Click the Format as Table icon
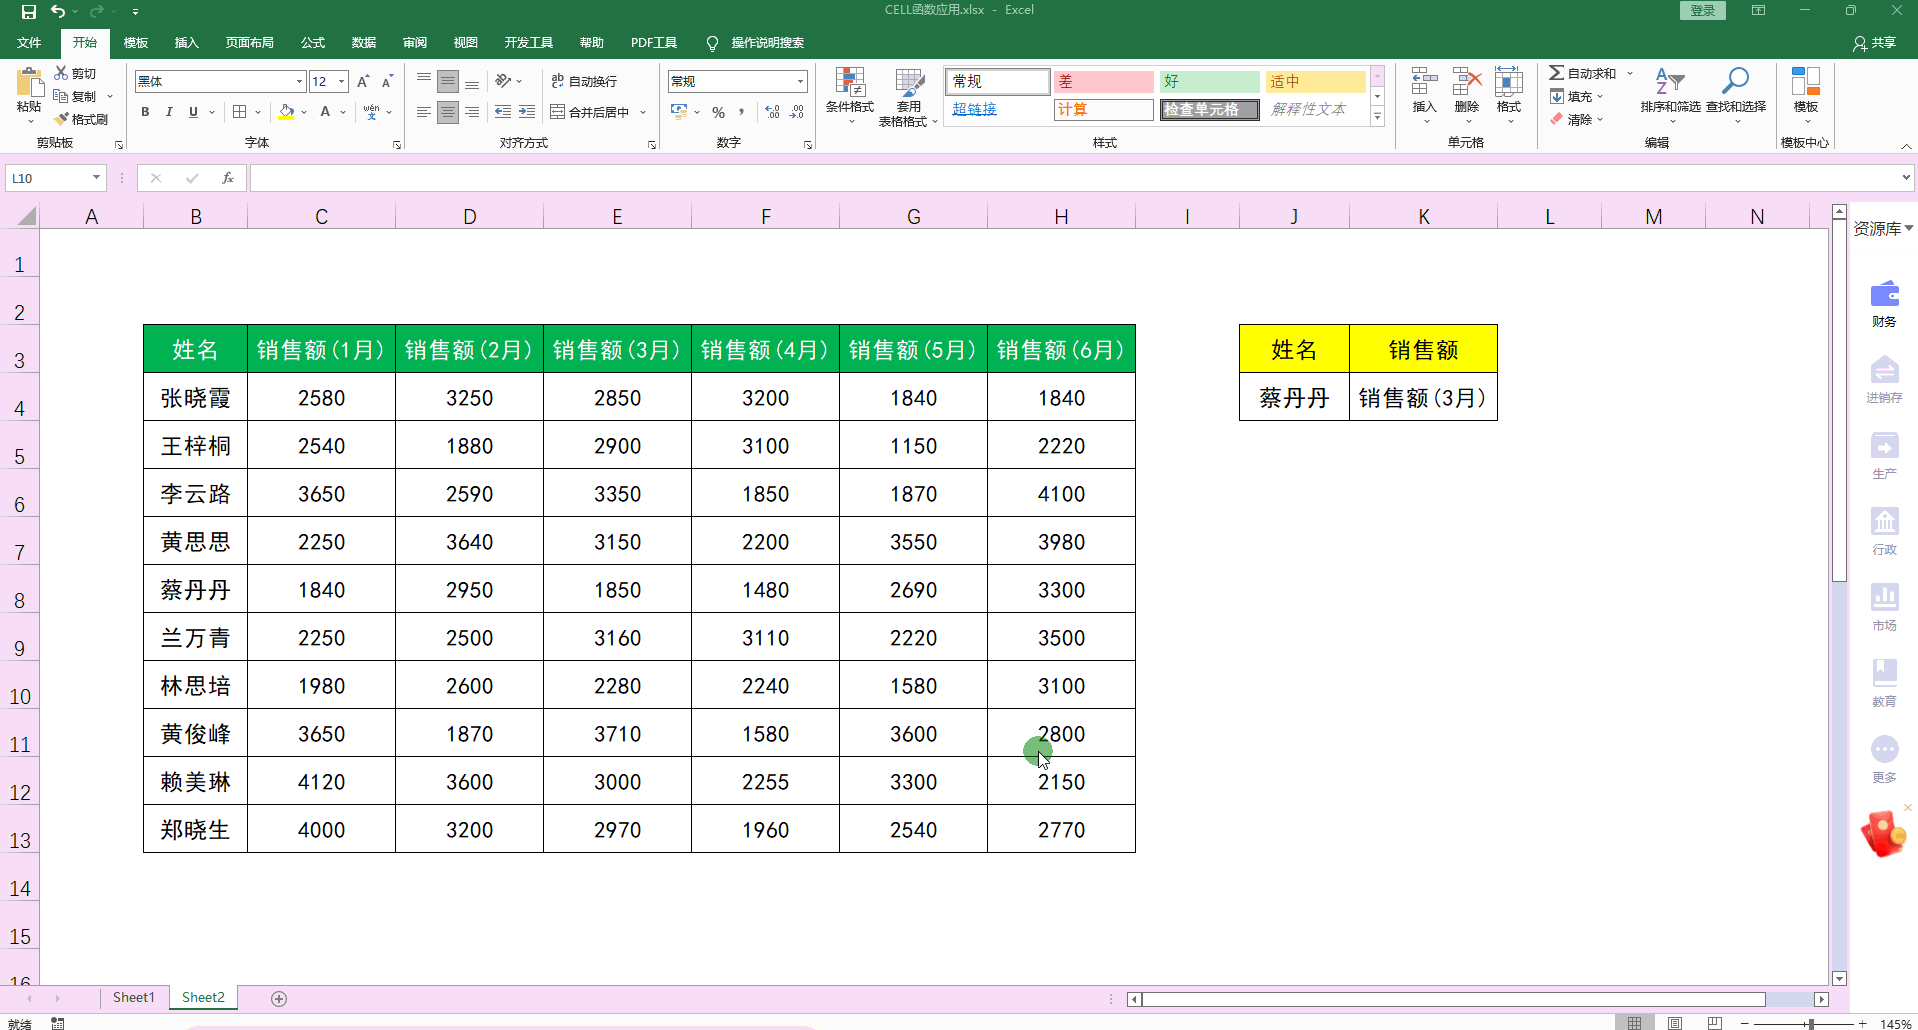Image resolution: width=1918 pixels, height=1030 pixels. point(909,83)
